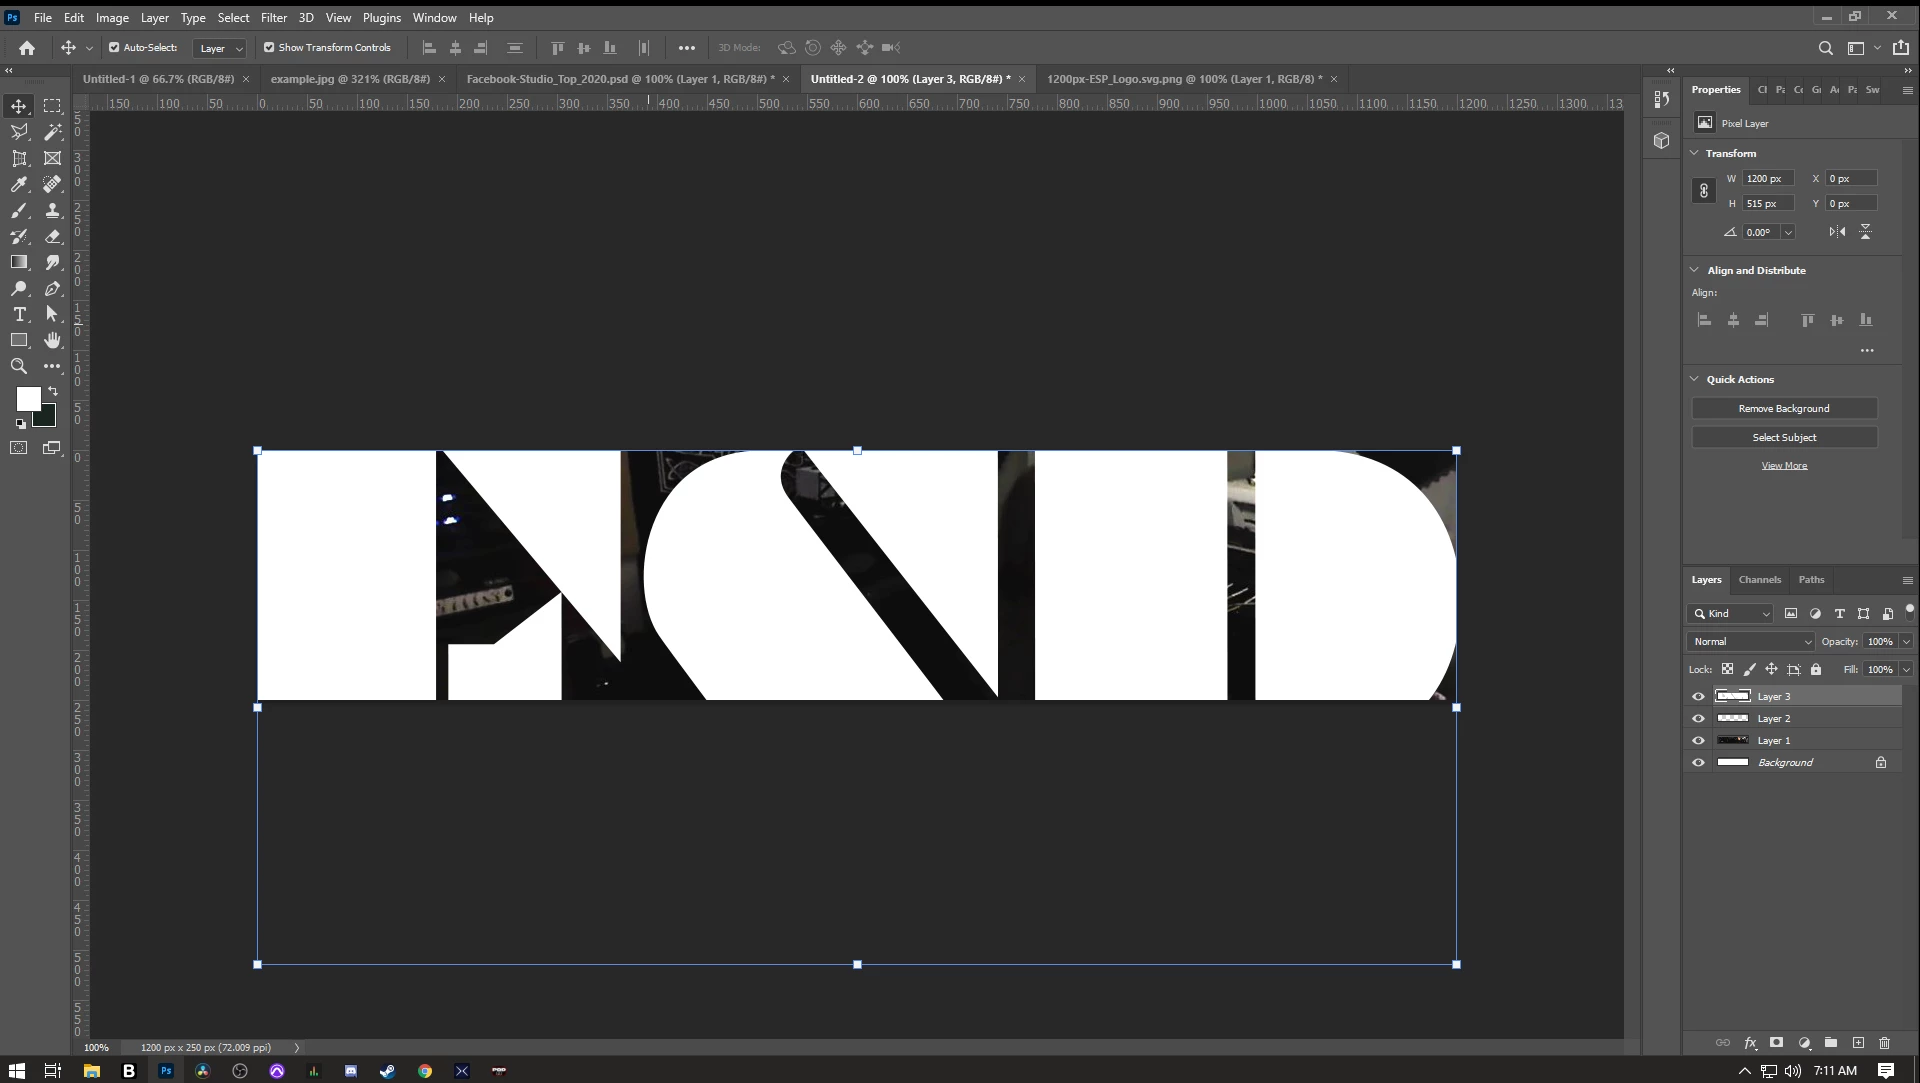Activate the Zoom tool in toolbar
This screenshot has height=1083, width=1920.
[x=19, y=366]
